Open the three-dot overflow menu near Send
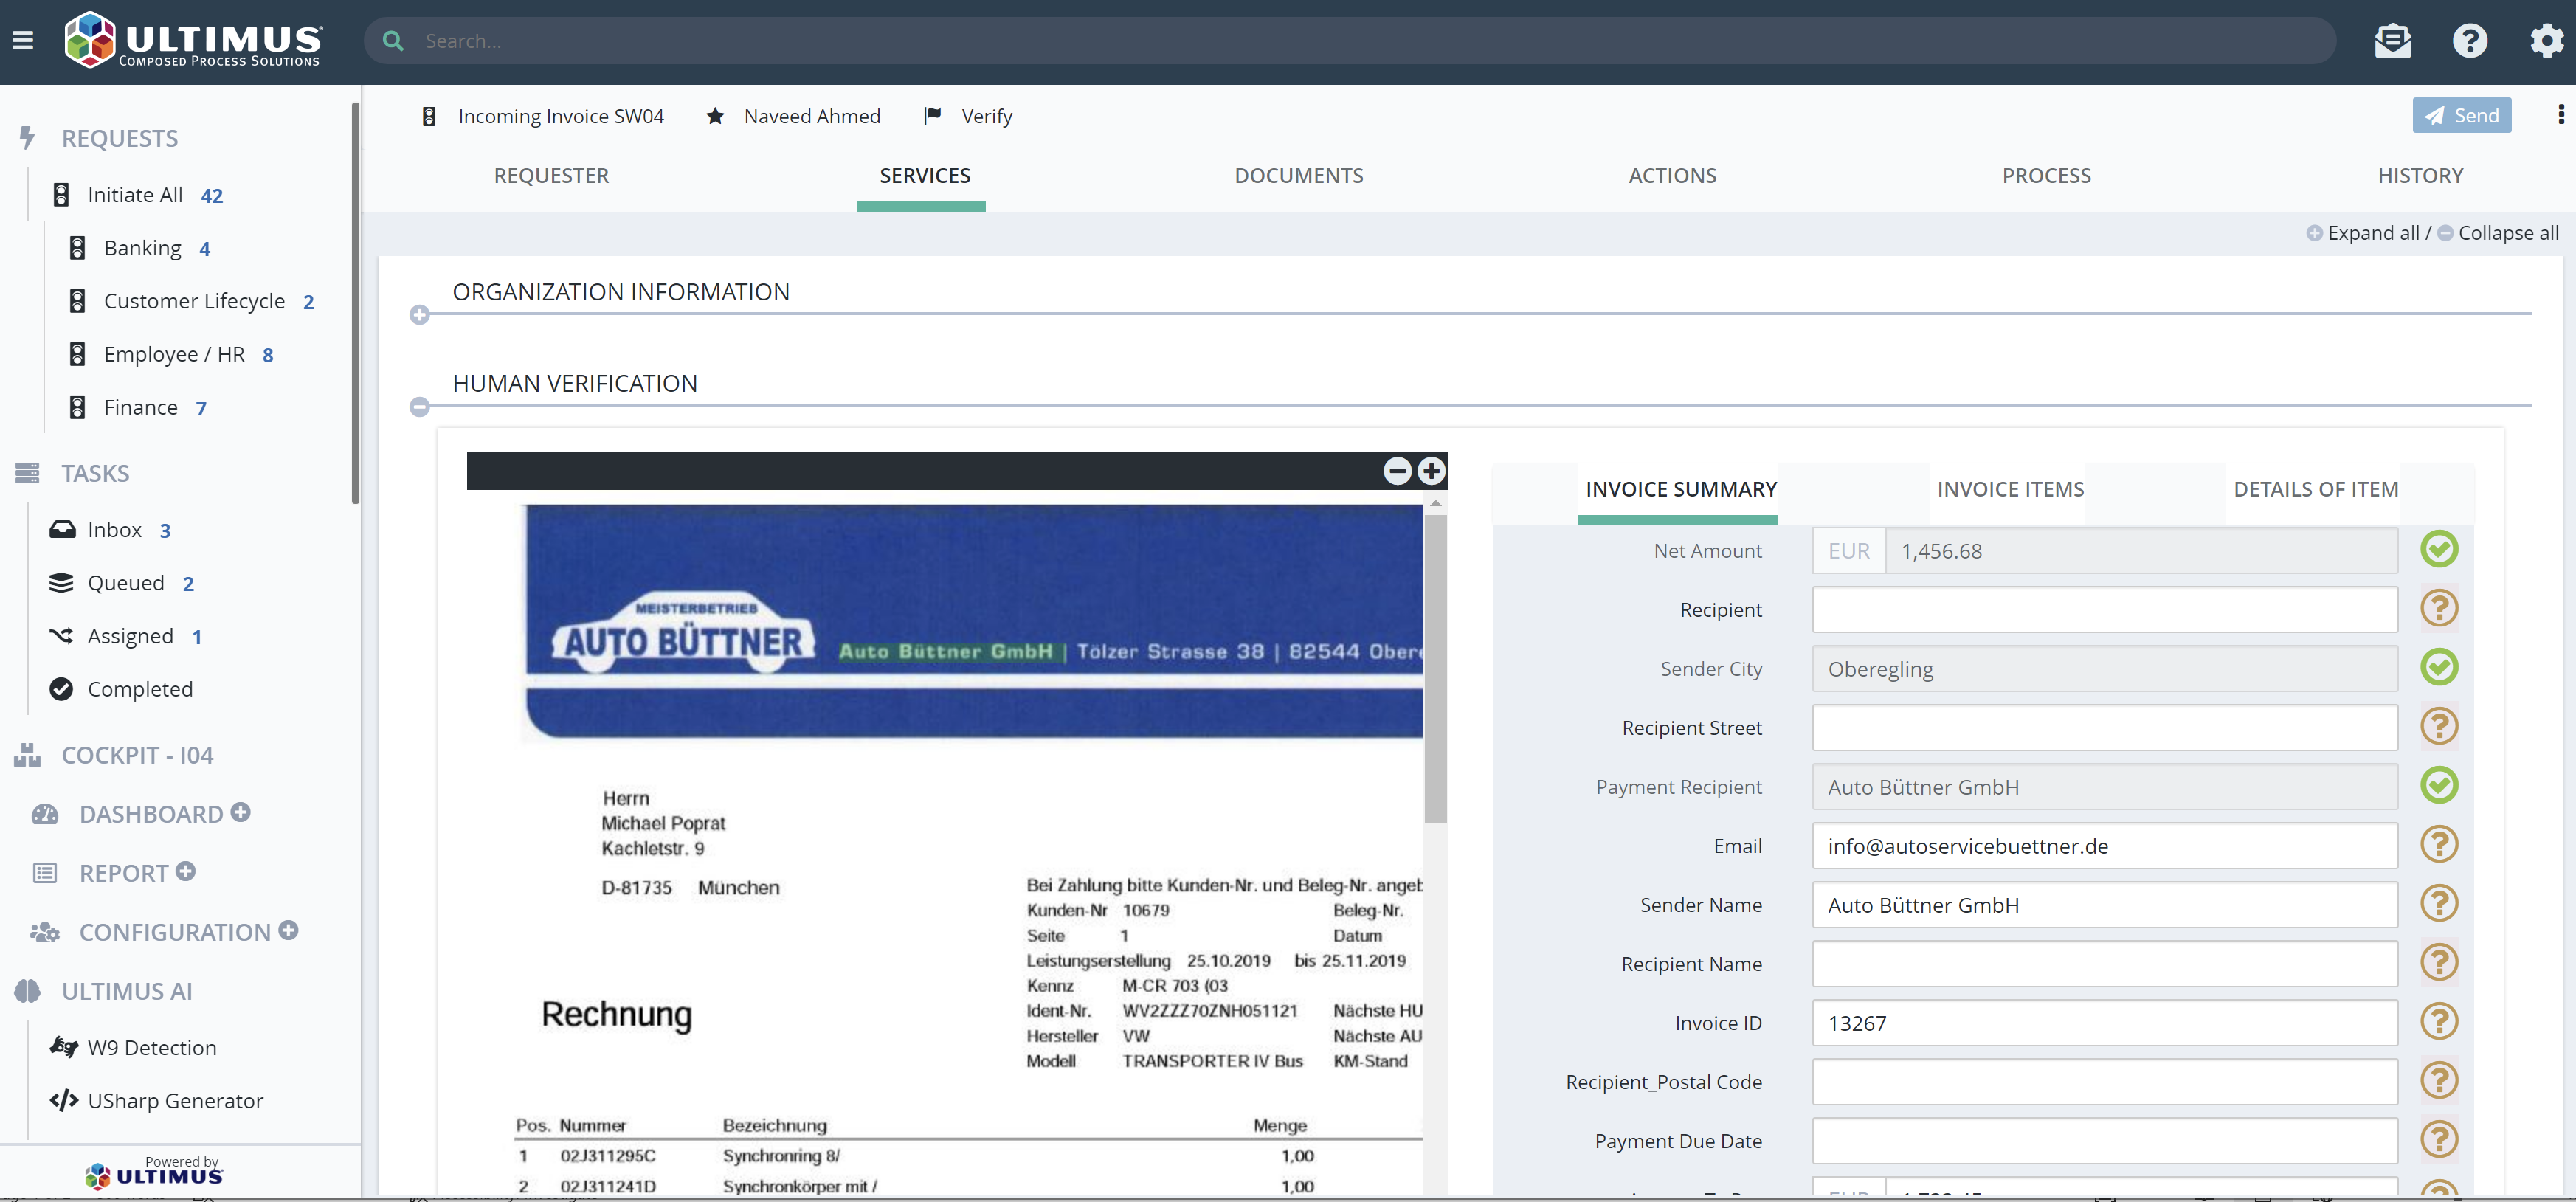2576x1202 pixels. click(x=2562, y=115)
